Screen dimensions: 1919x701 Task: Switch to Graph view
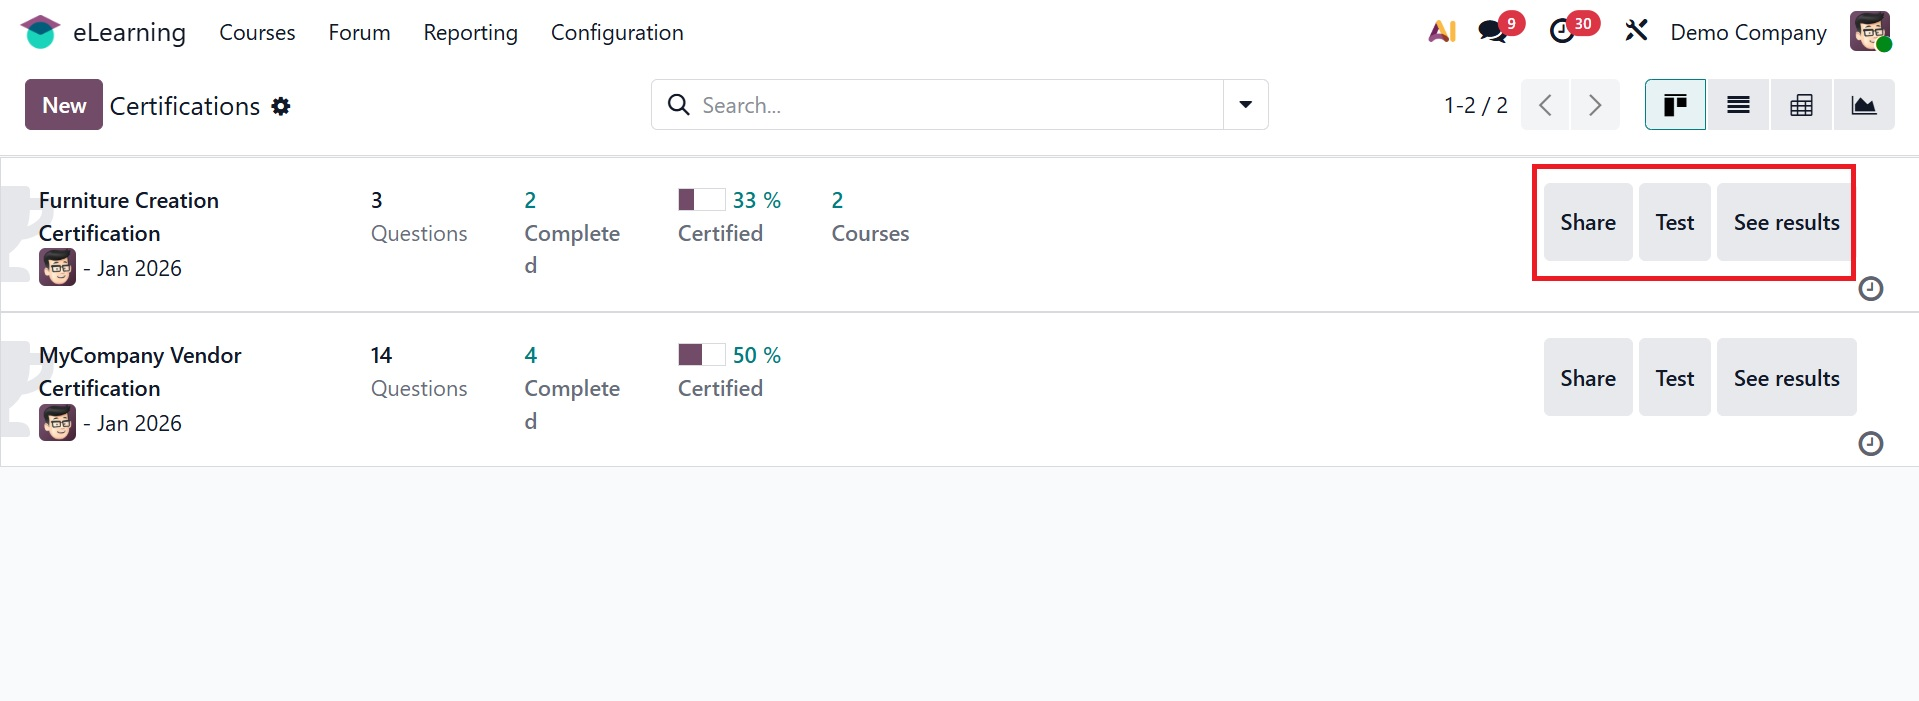(1864, 105)
